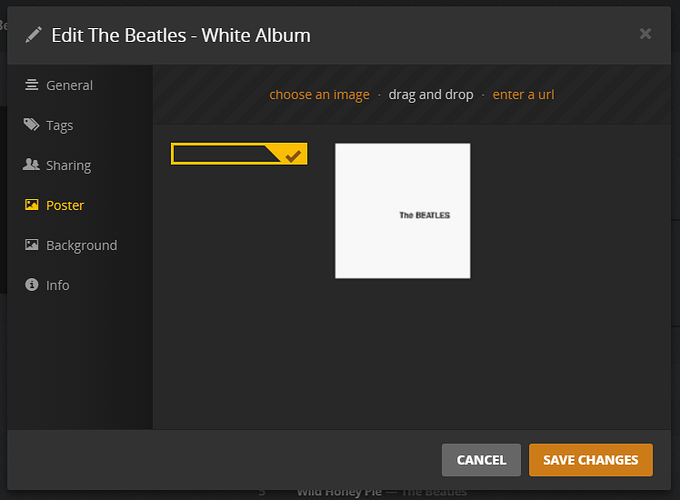Select the yellow-outlined empty poster thumbnail
680x500 pixels.
click(x=225, y=153)
